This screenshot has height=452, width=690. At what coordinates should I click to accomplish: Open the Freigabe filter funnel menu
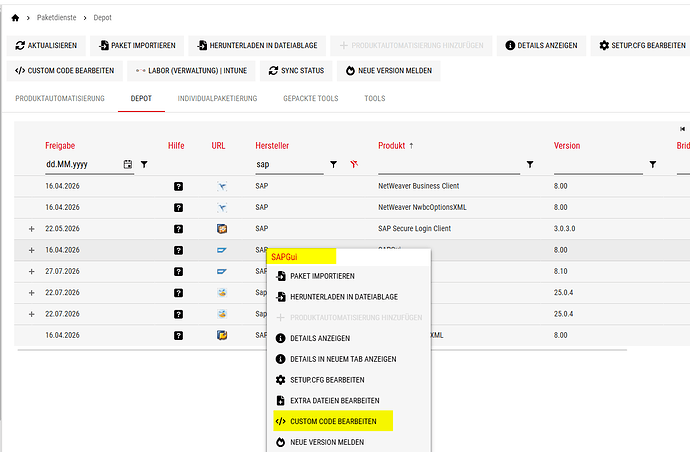[x=144, y=165]
